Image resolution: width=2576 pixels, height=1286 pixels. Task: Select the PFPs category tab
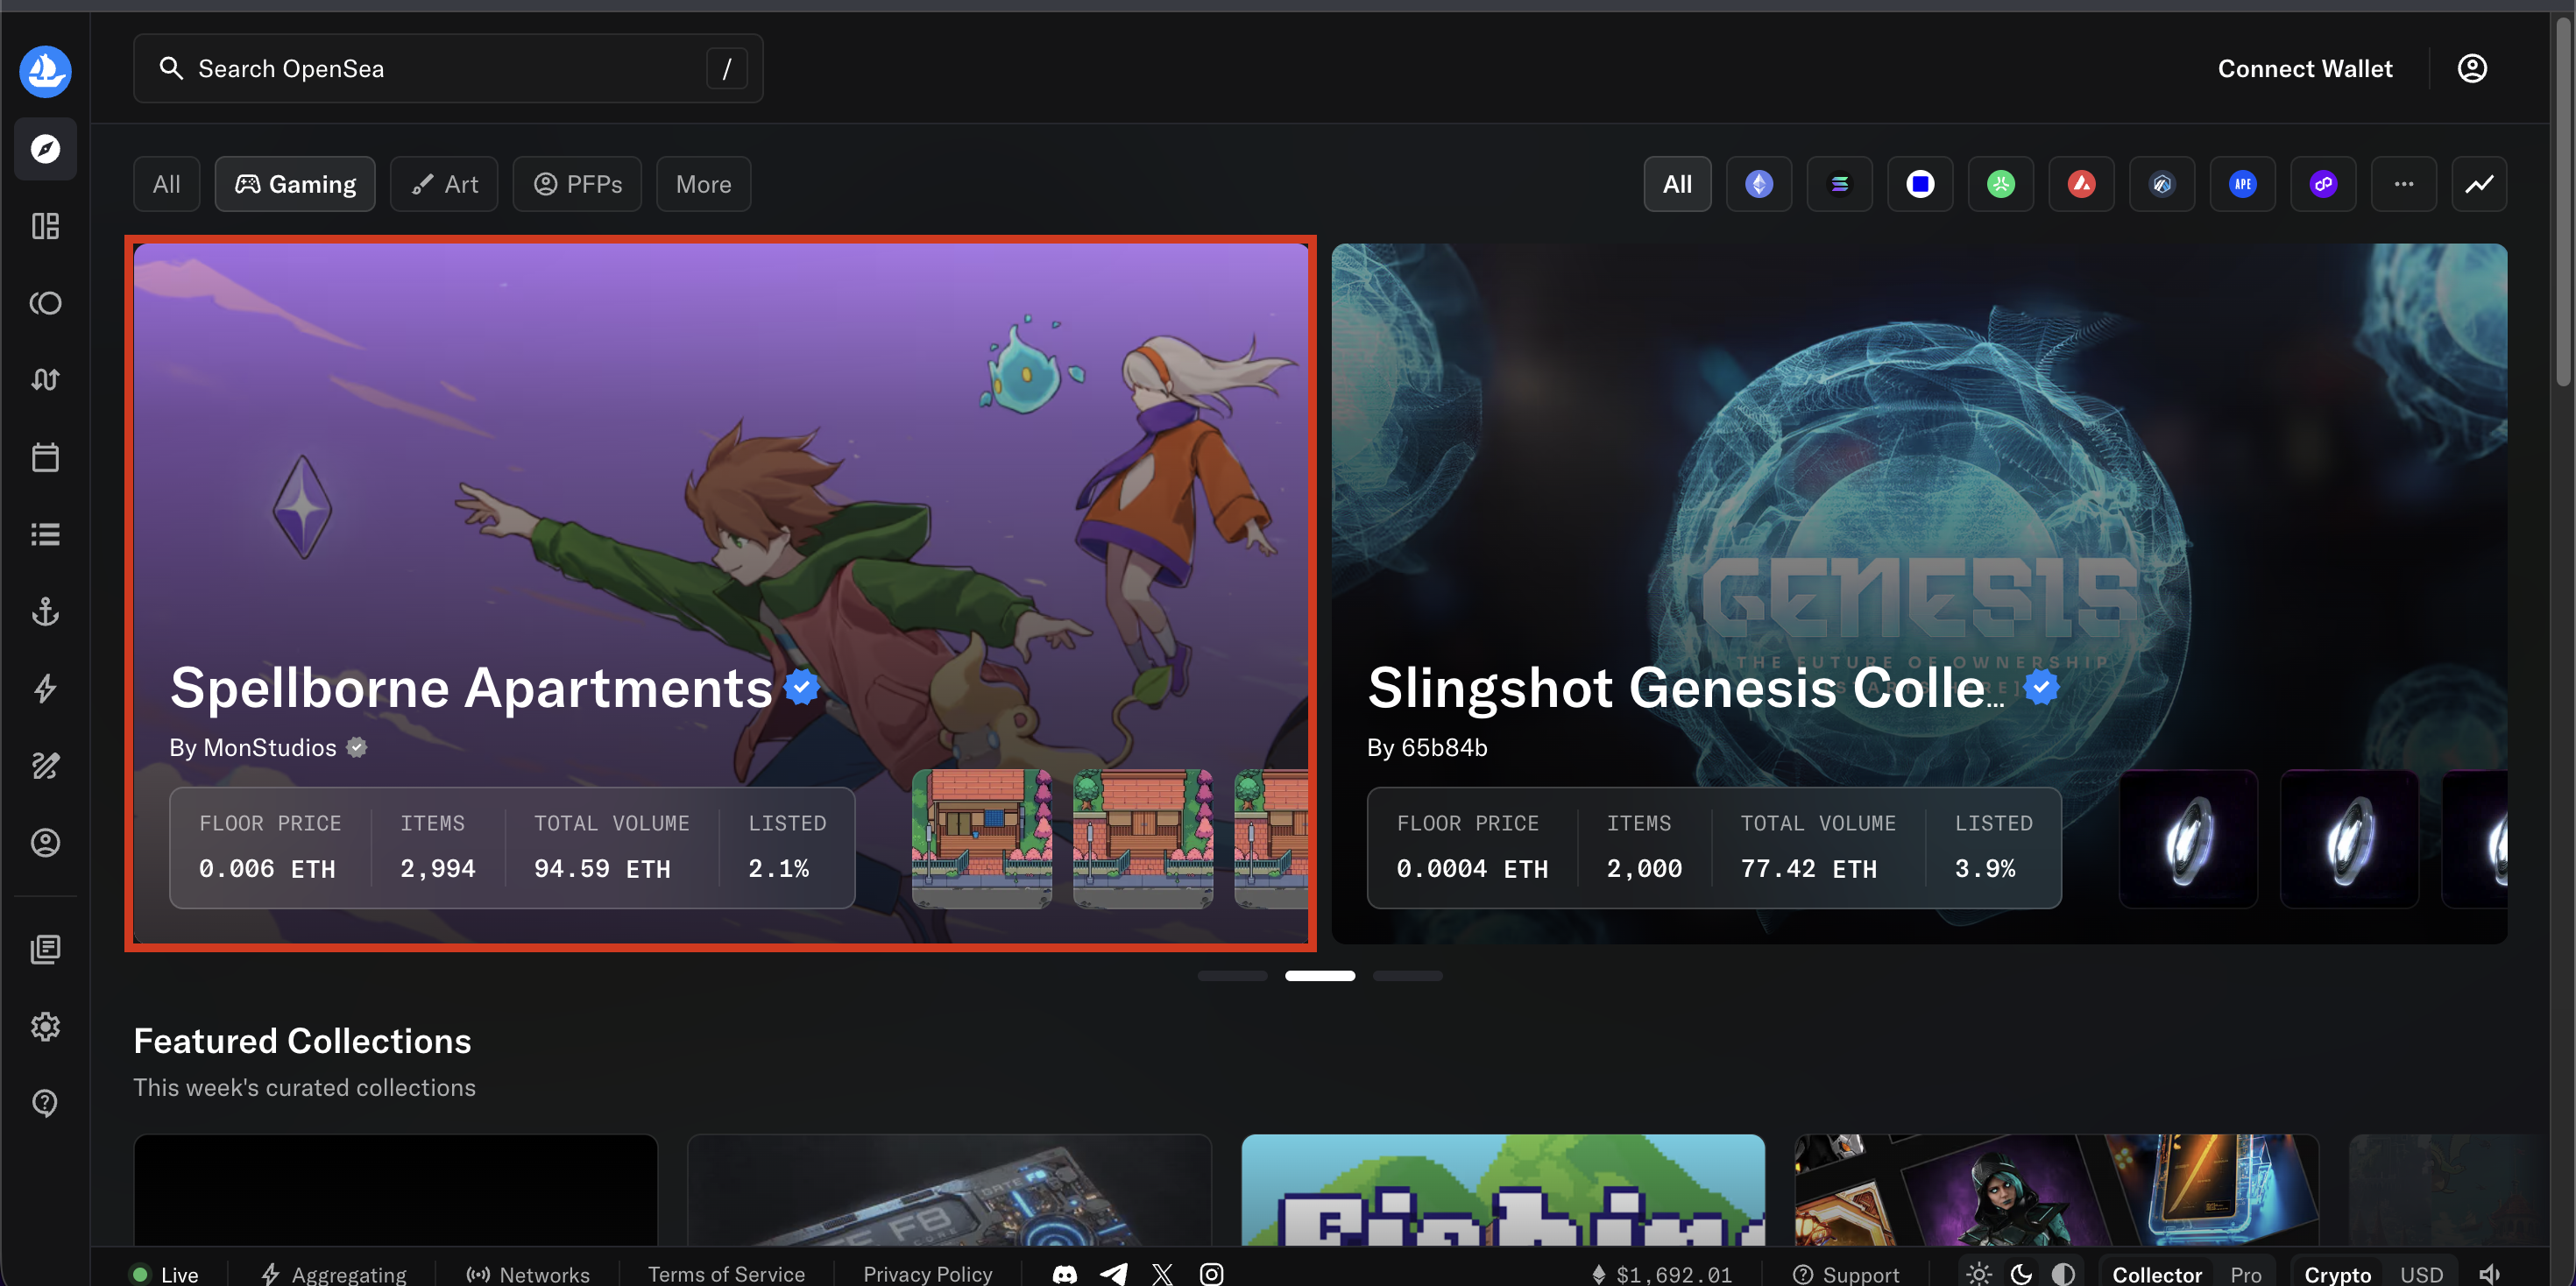[577, 184]
